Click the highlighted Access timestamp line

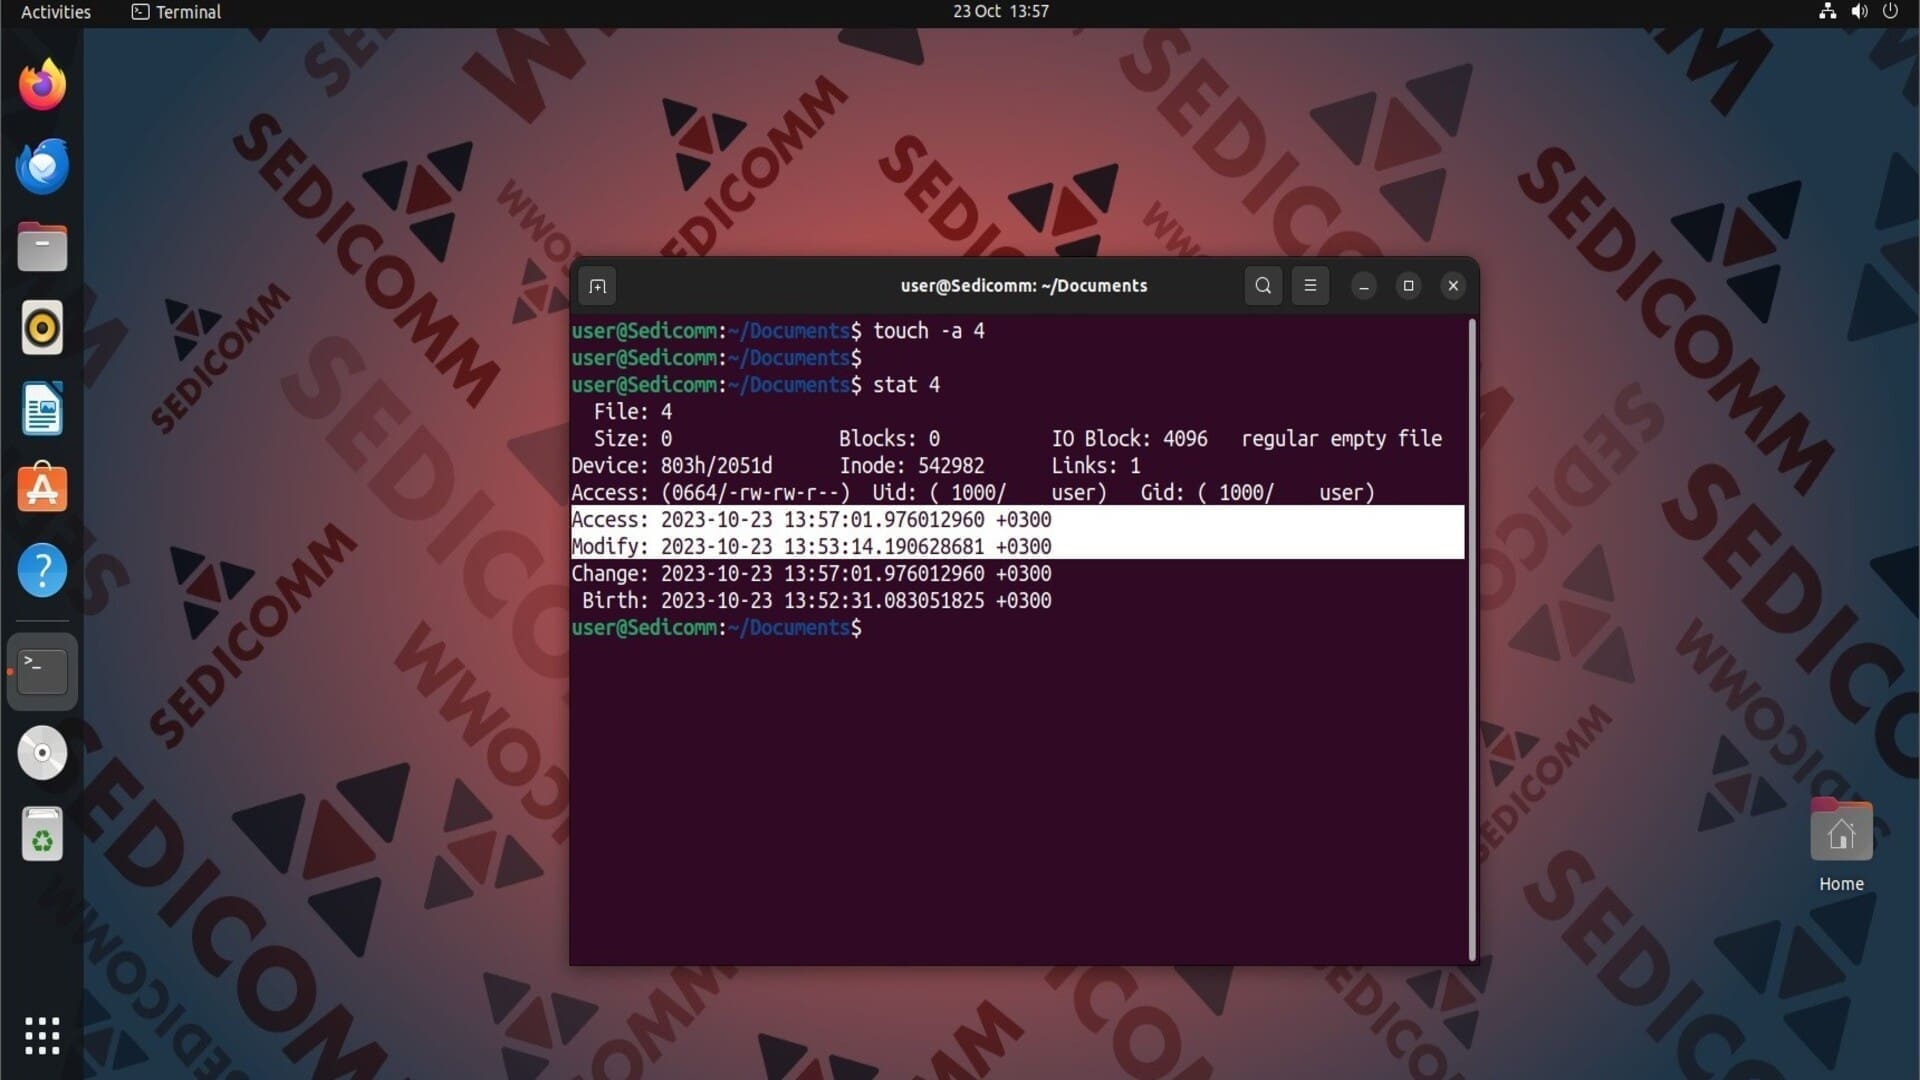tap(1017, 520)
